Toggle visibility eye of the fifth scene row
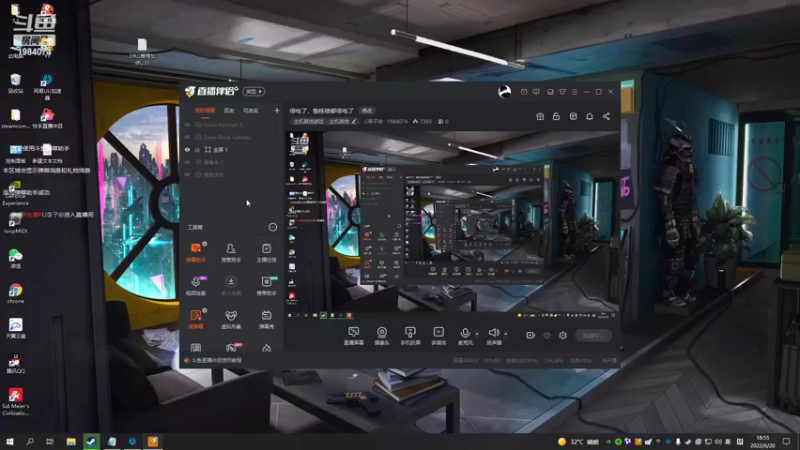Screen dimensions: 800x450 [187, 174]
